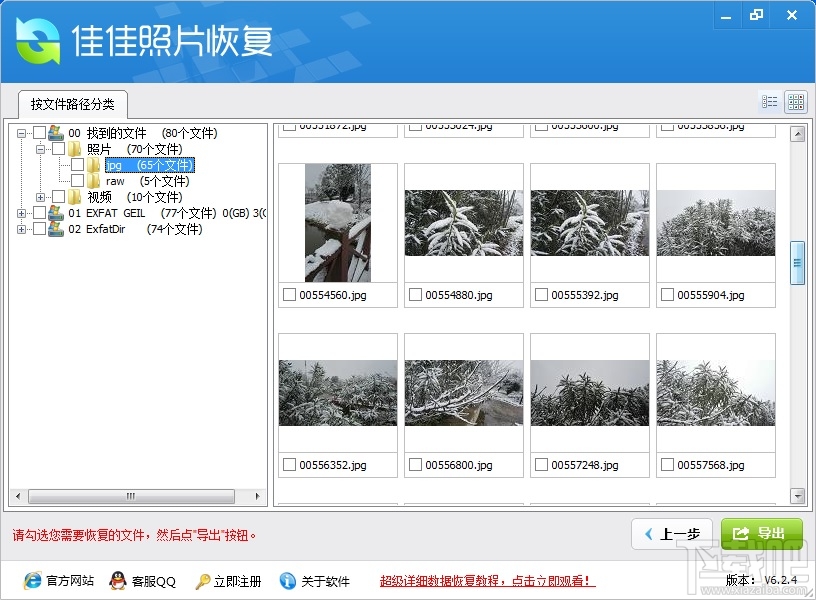Screen dimensions: 816x600
Task: Minimize the 佳佳照片恢复 window
Action: click(726, 16)
